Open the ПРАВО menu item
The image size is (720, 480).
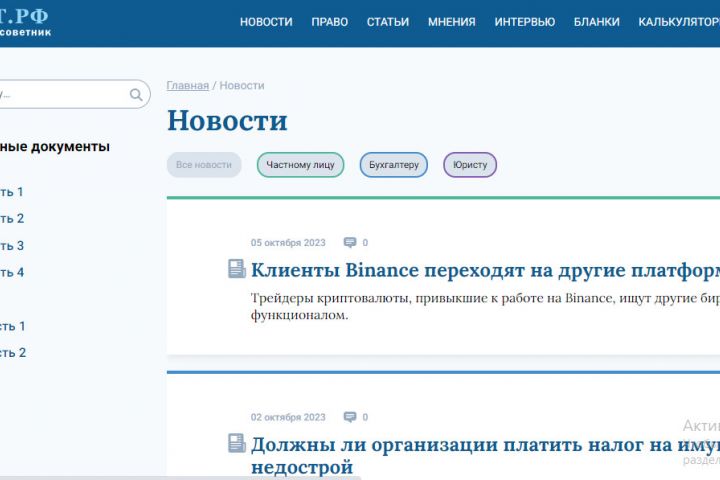click(330, 22)
